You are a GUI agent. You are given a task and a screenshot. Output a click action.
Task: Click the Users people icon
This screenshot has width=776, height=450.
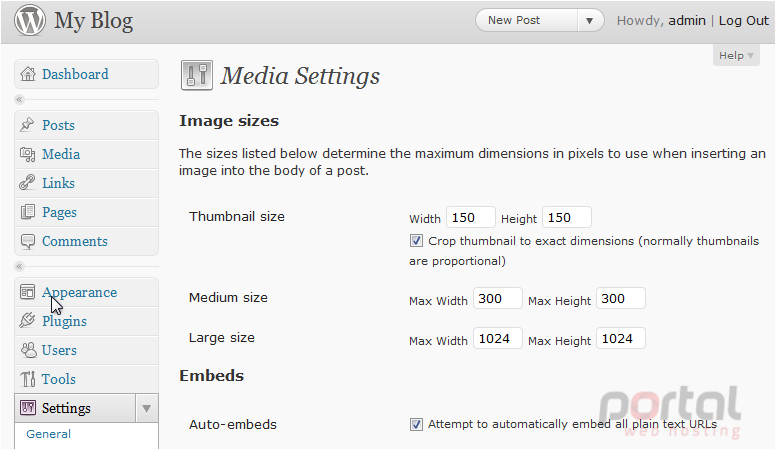pyautogui.click(x=28, y=350)
